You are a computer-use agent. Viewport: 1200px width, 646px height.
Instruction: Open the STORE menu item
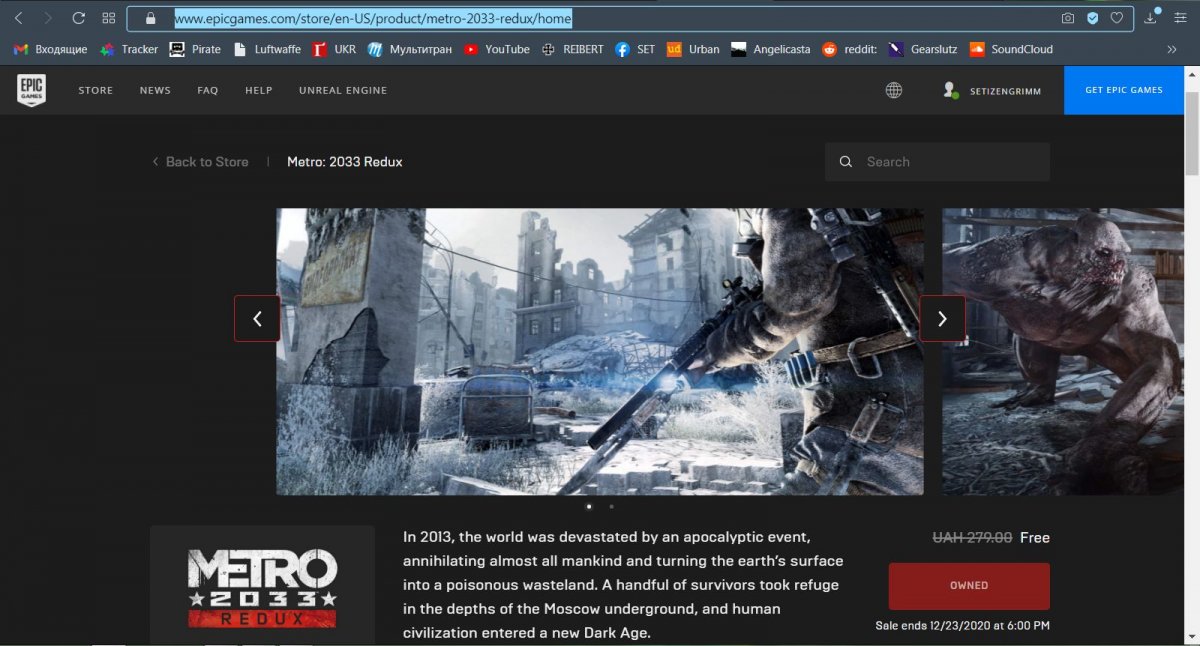[96, 91]
